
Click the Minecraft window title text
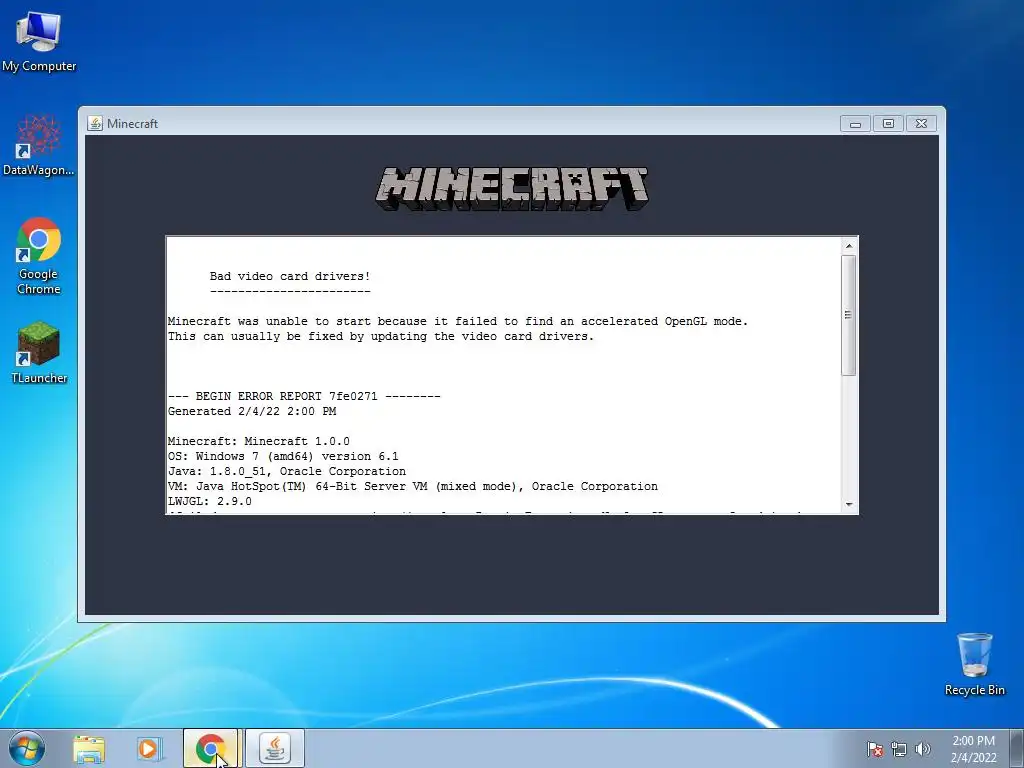133,123
